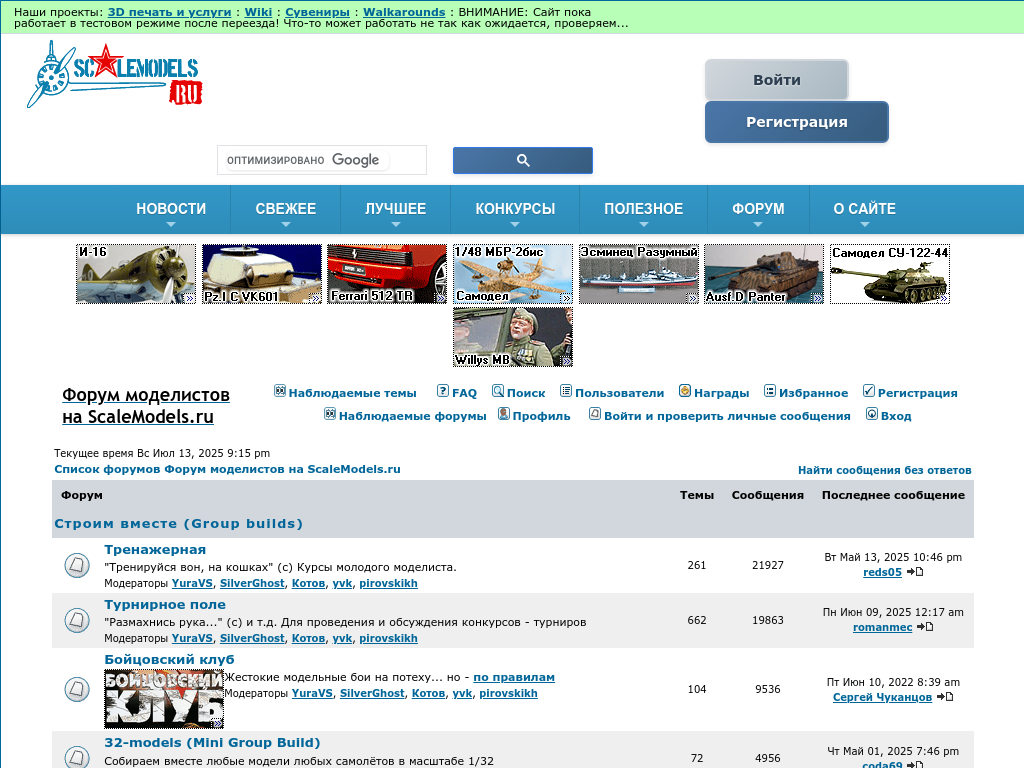1024x768 pixels.
Task: Open Тренажерная forum status icon
Action: 77,566
